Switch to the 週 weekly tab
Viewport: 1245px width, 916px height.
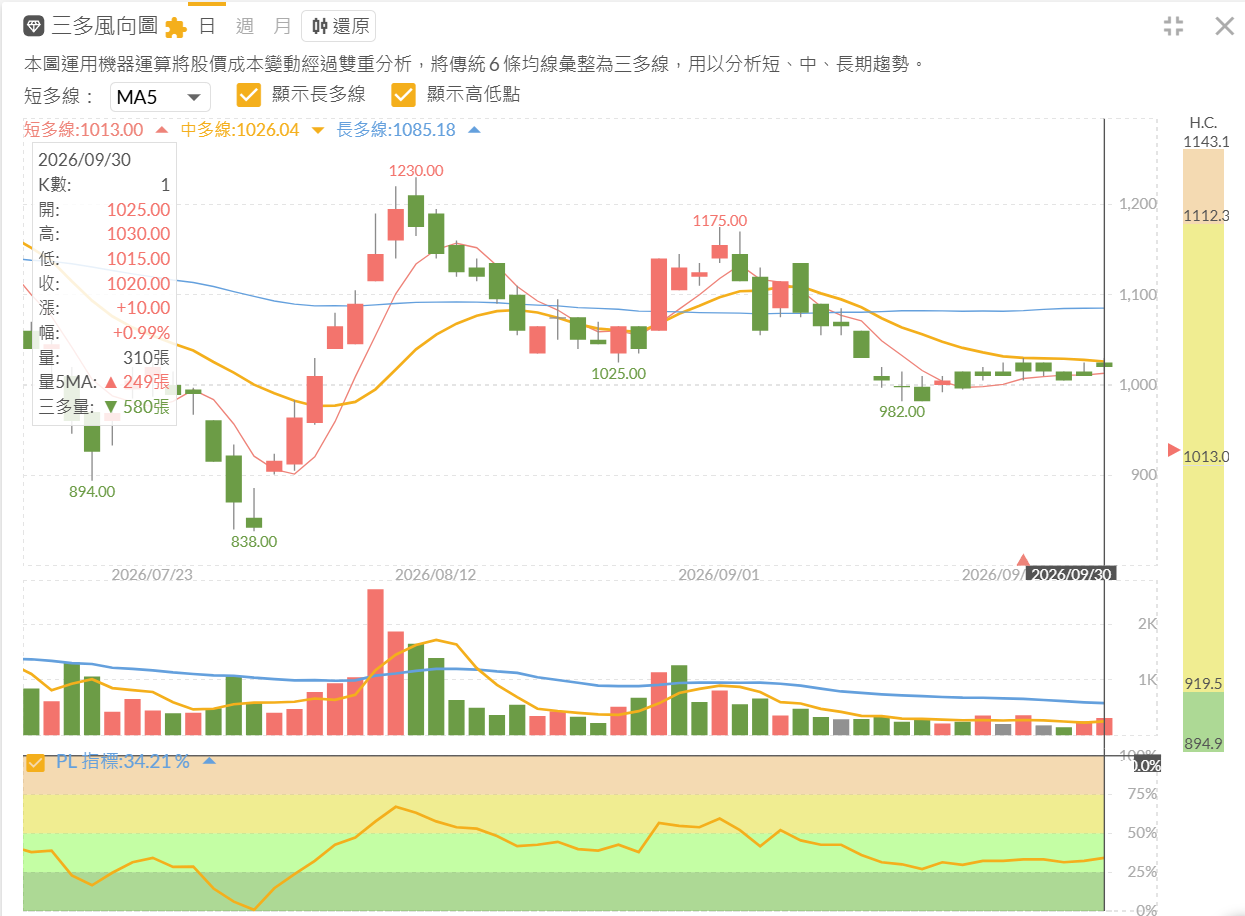point(245,26)
